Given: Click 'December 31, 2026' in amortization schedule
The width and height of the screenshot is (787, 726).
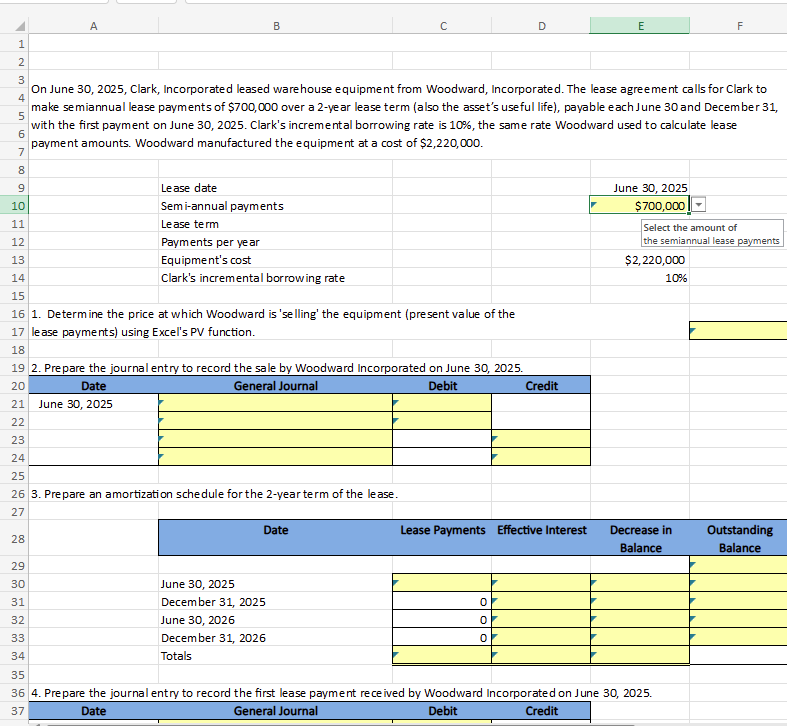Looking at the screenshot, I should tap(213, 638).
